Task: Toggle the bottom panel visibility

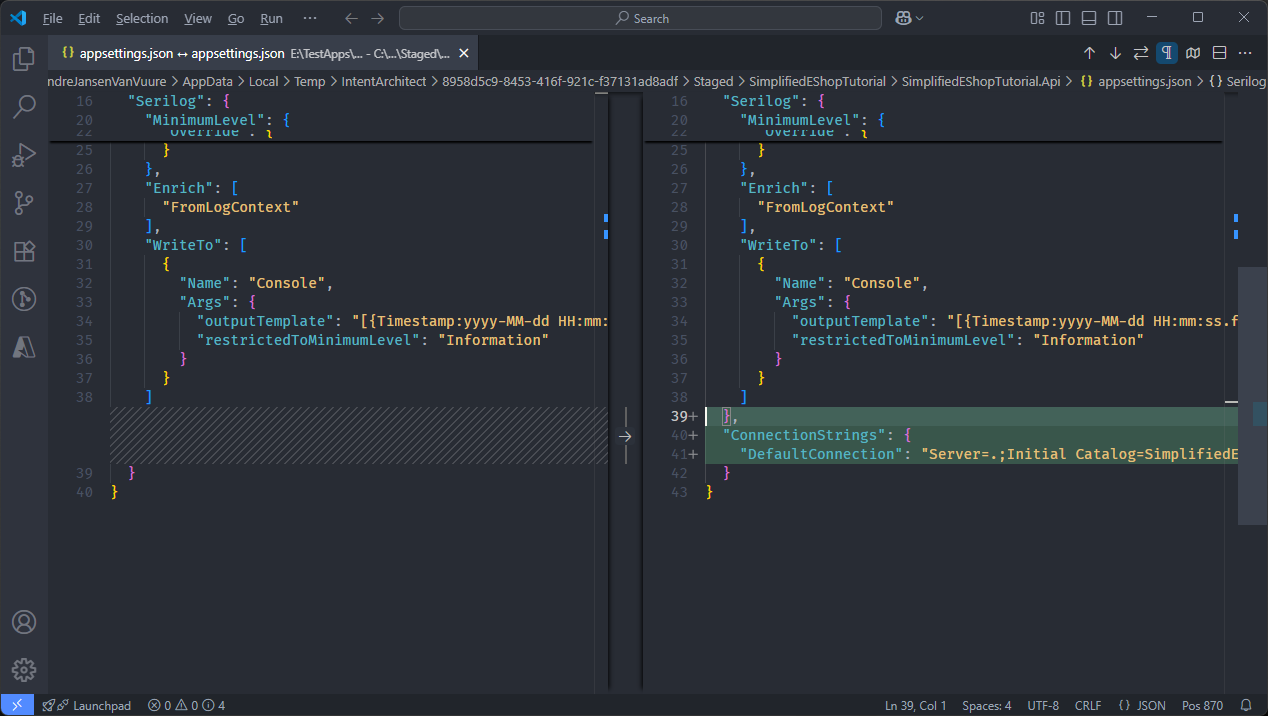Action: [1089, 18]
